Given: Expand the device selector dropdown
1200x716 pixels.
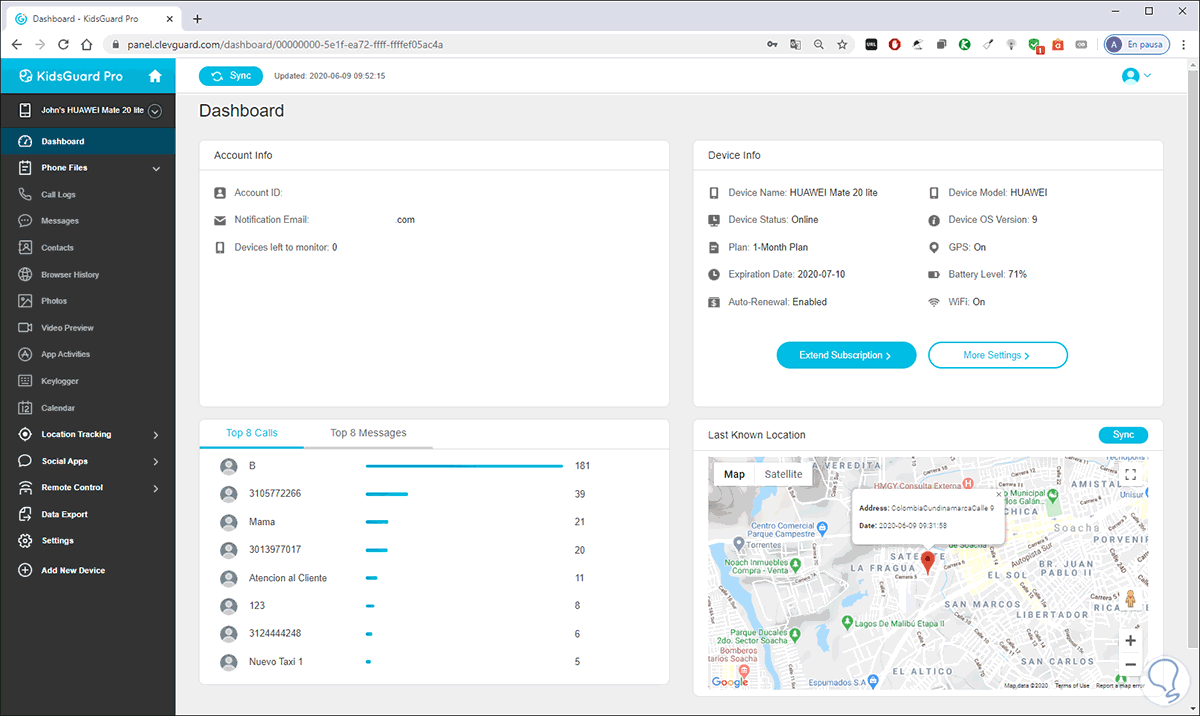Looking at the screenshot, I should 155,111.
